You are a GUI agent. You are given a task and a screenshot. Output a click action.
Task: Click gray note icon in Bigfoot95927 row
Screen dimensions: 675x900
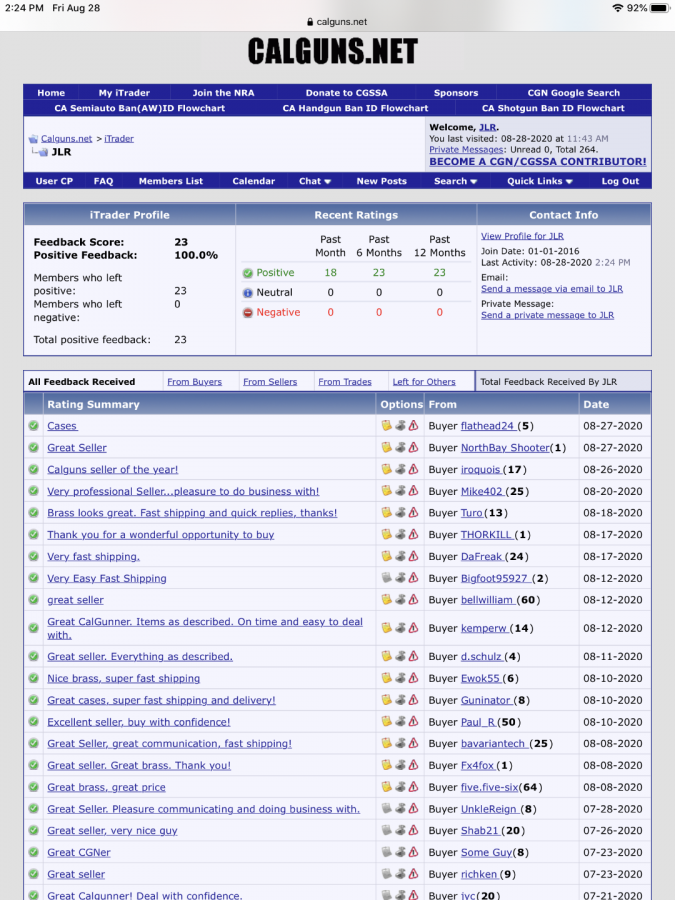click(x=386, y=577)
